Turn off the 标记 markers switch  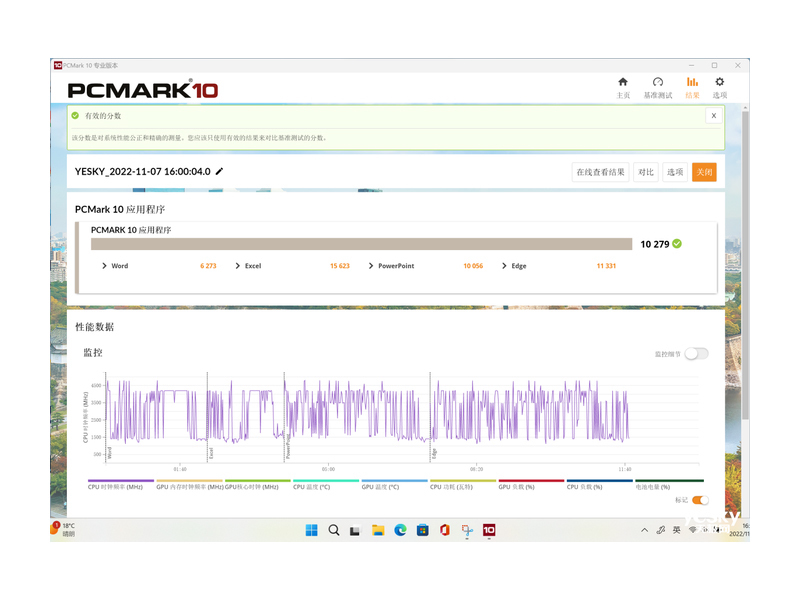(x=701, y=500)
